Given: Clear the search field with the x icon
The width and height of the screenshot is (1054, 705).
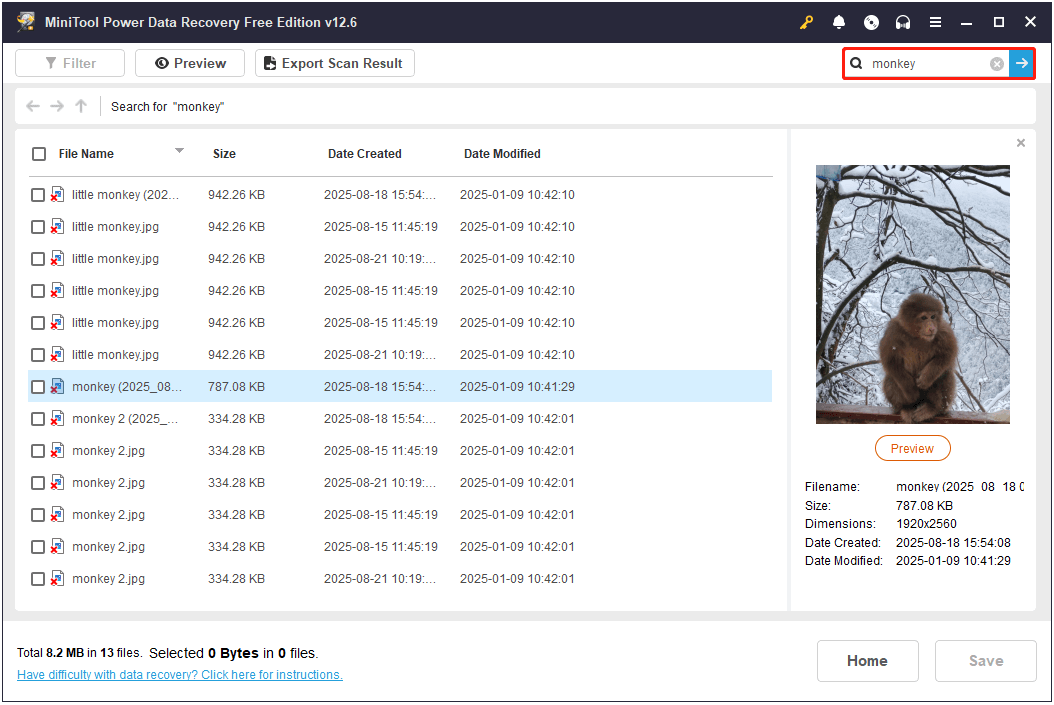Looking at the screenshot, I should click(x=997, y=63).
